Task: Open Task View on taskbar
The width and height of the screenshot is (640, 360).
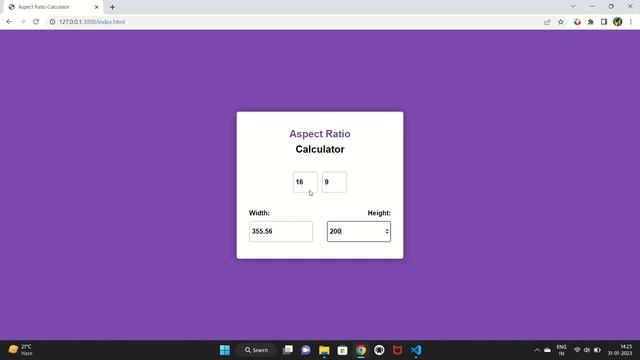Action: [288, 350]
